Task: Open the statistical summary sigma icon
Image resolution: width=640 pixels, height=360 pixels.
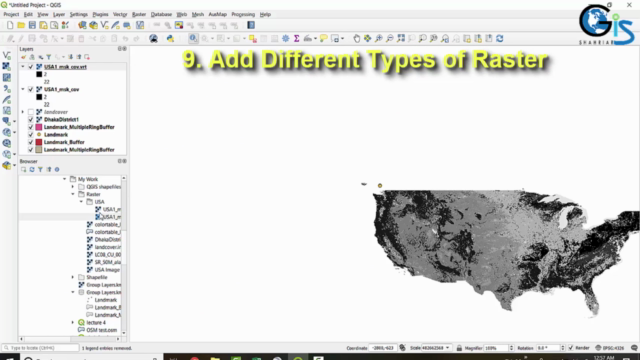Action: coord(297,38)
